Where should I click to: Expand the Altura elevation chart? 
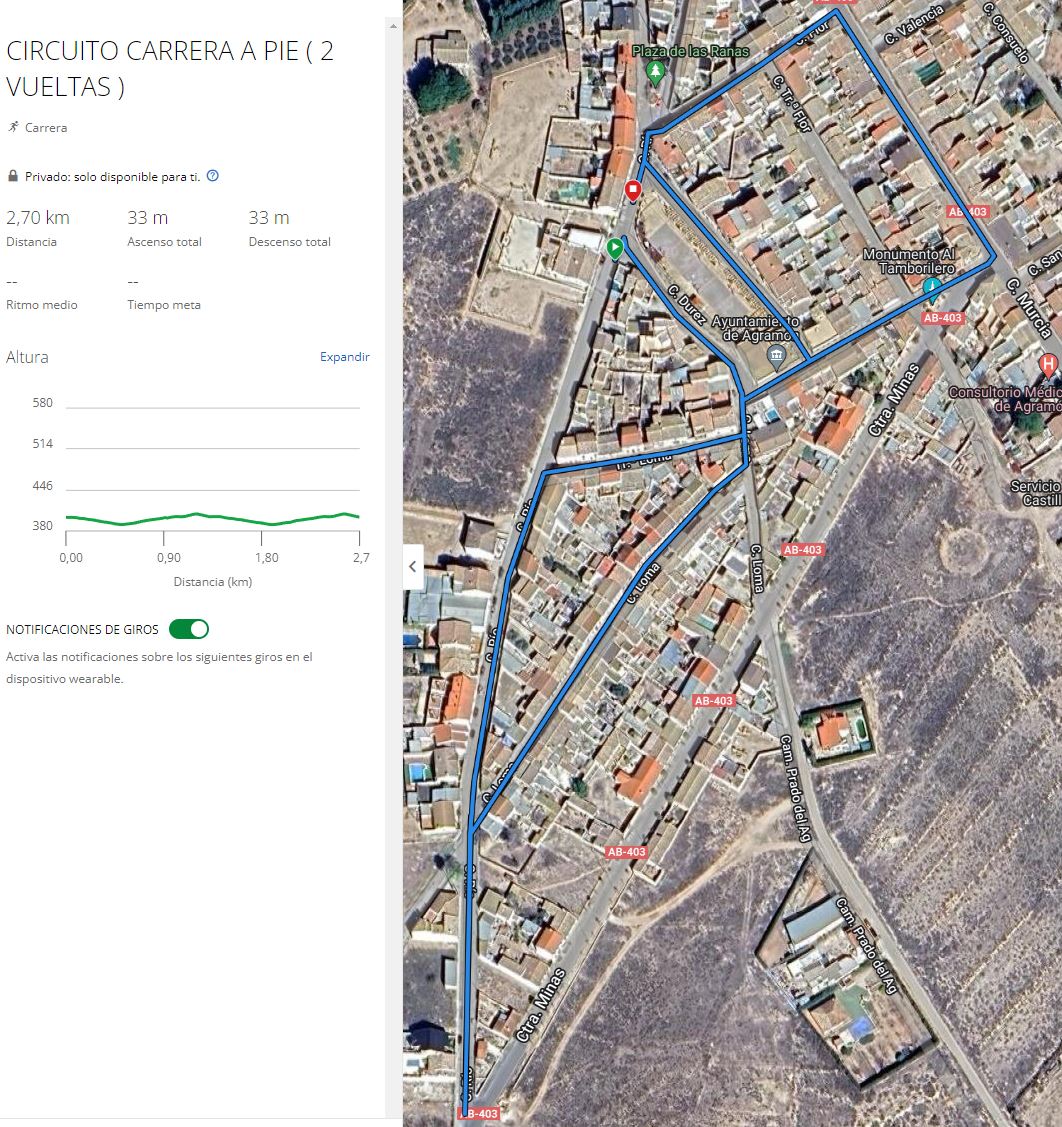[344, 357]
